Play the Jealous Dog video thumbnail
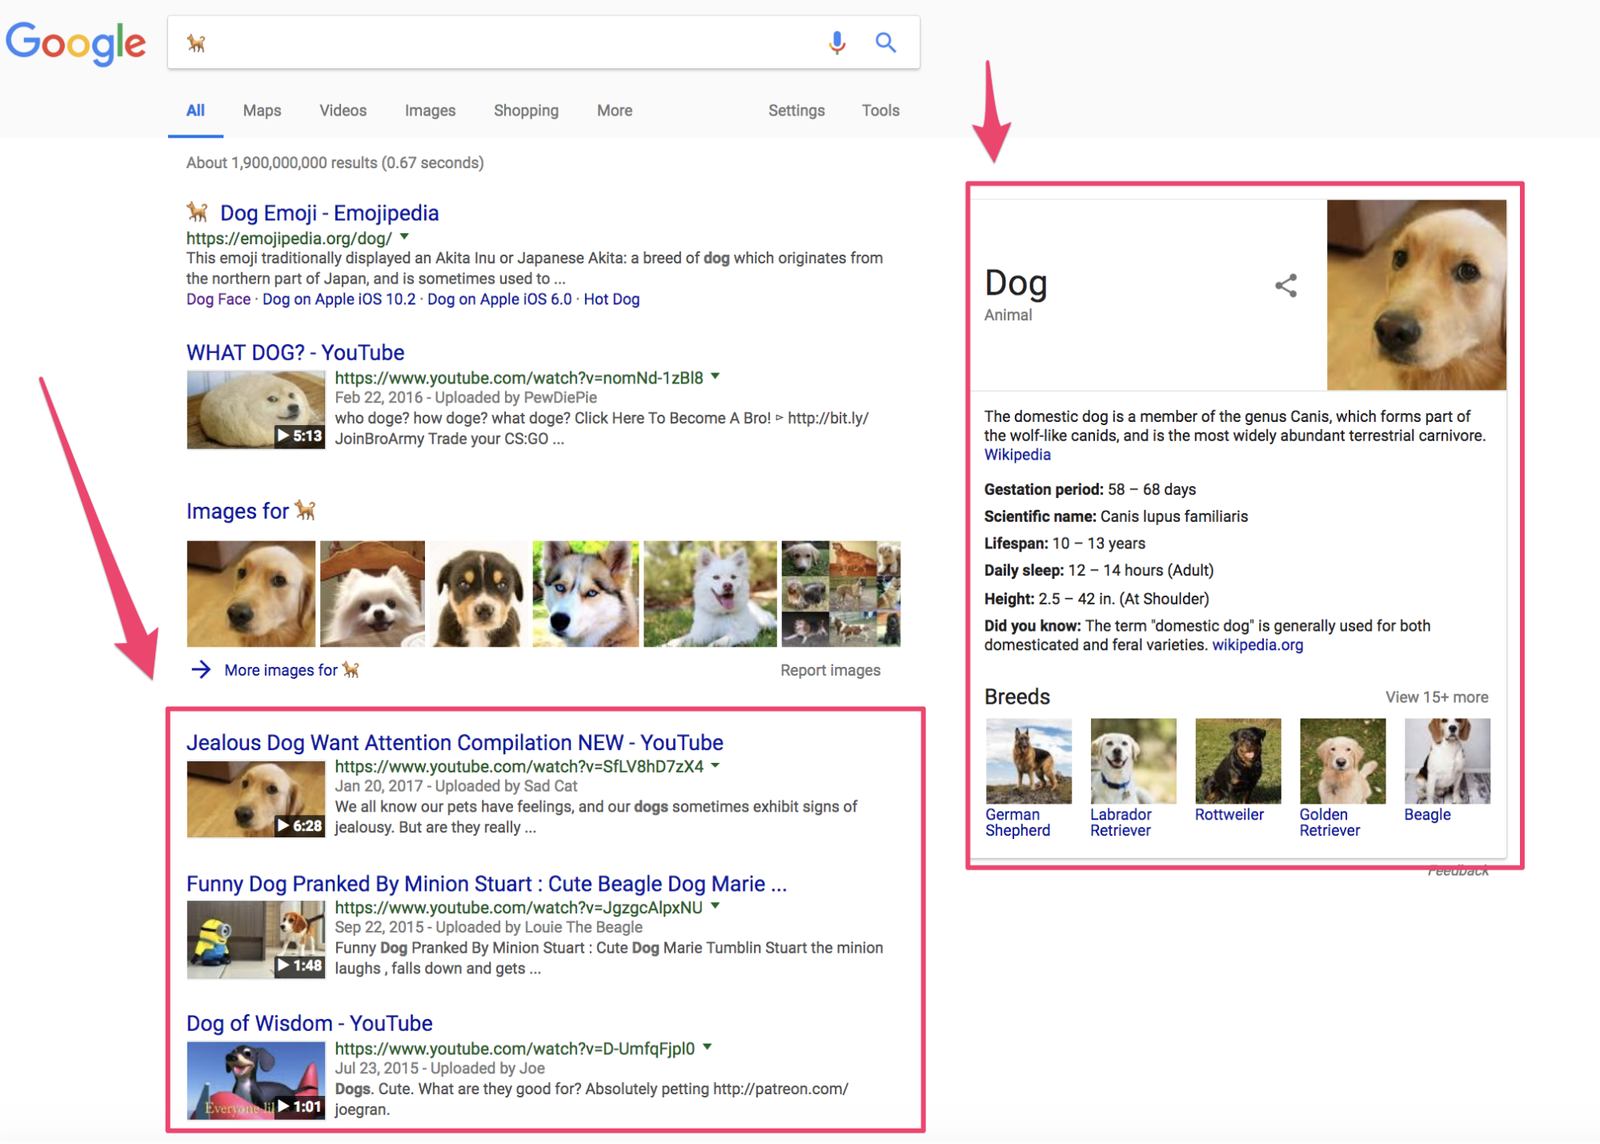 256,799
